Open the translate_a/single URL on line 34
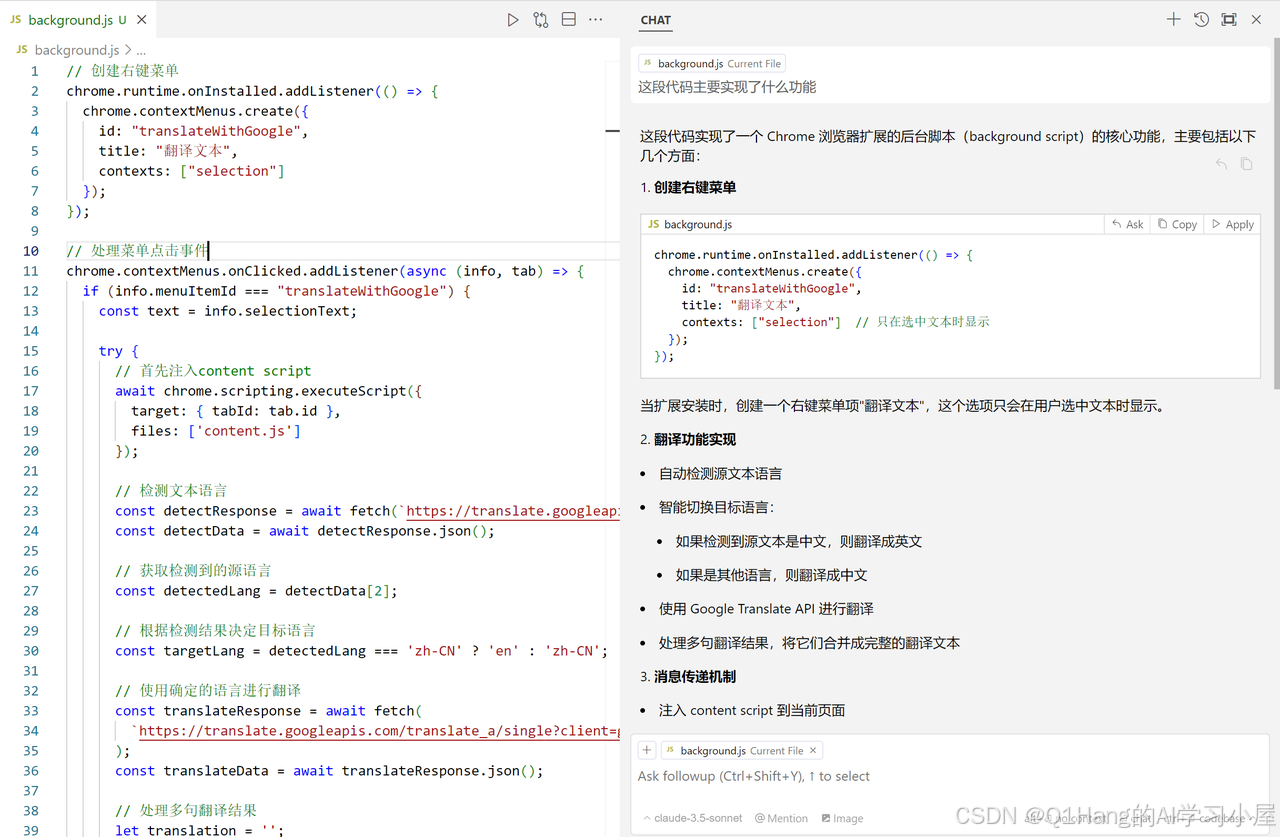The image size is (1280, 837). (379, 730)
